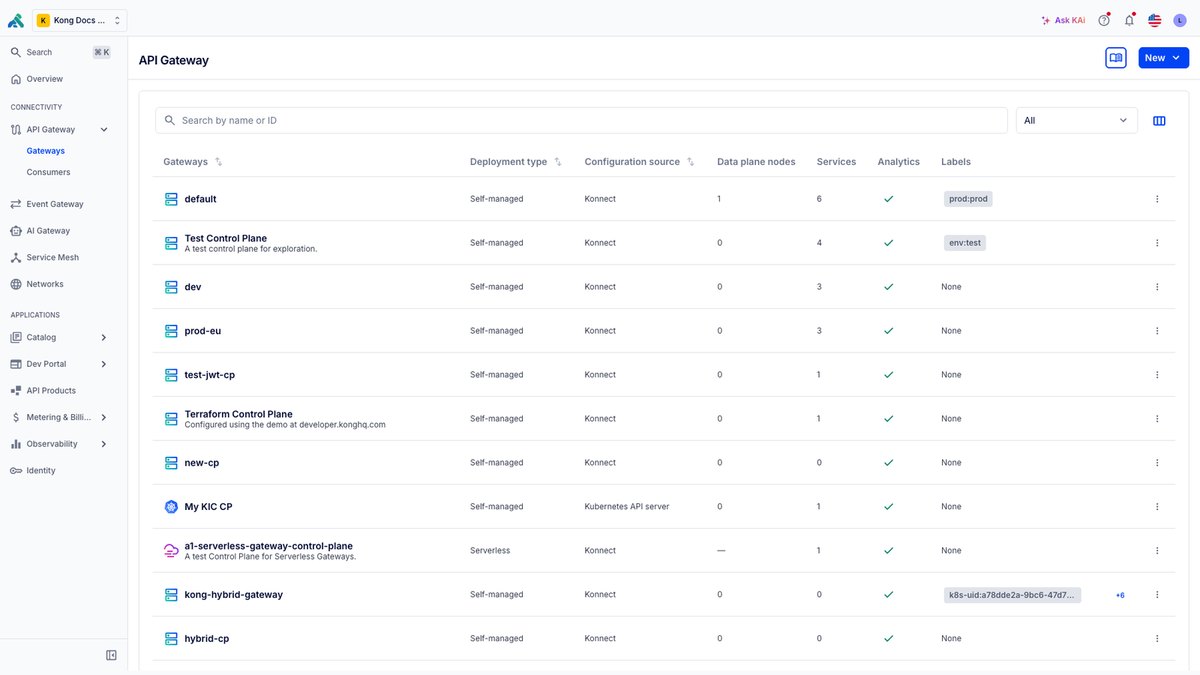The image size is (1200, 675).
Task: Click the Kong Konnect logo icon
Action: pyautogui.click(x=15, y=20)
